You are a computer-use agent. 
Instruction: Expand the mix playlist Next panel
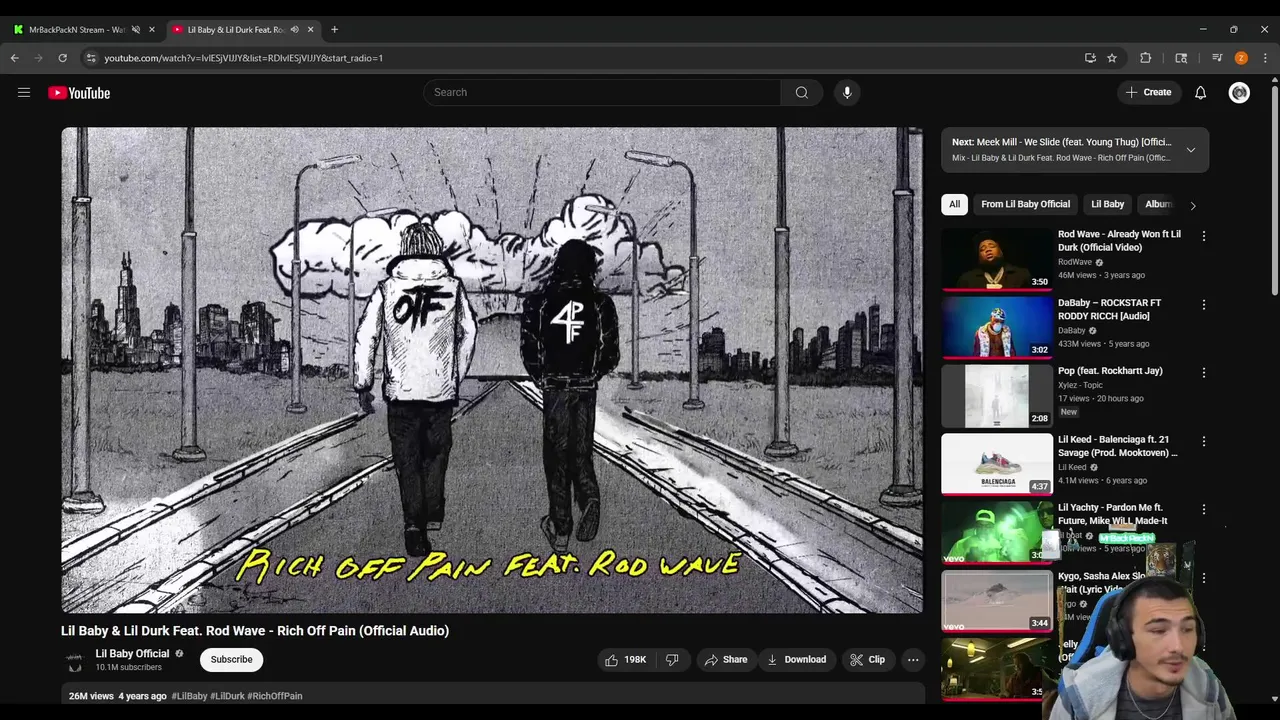[1190, 150]
